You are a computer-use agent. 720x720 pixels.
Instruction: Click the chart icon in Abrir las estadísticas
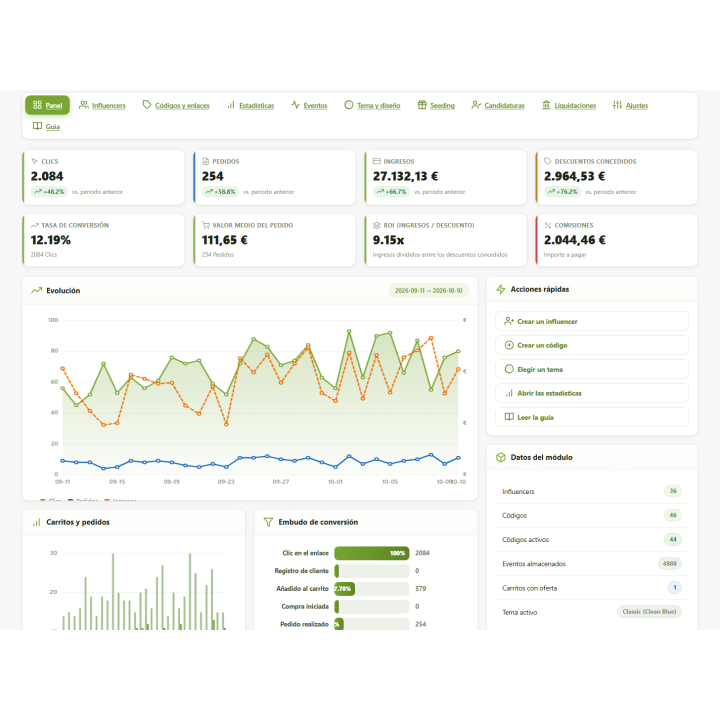tap(509, 393)
